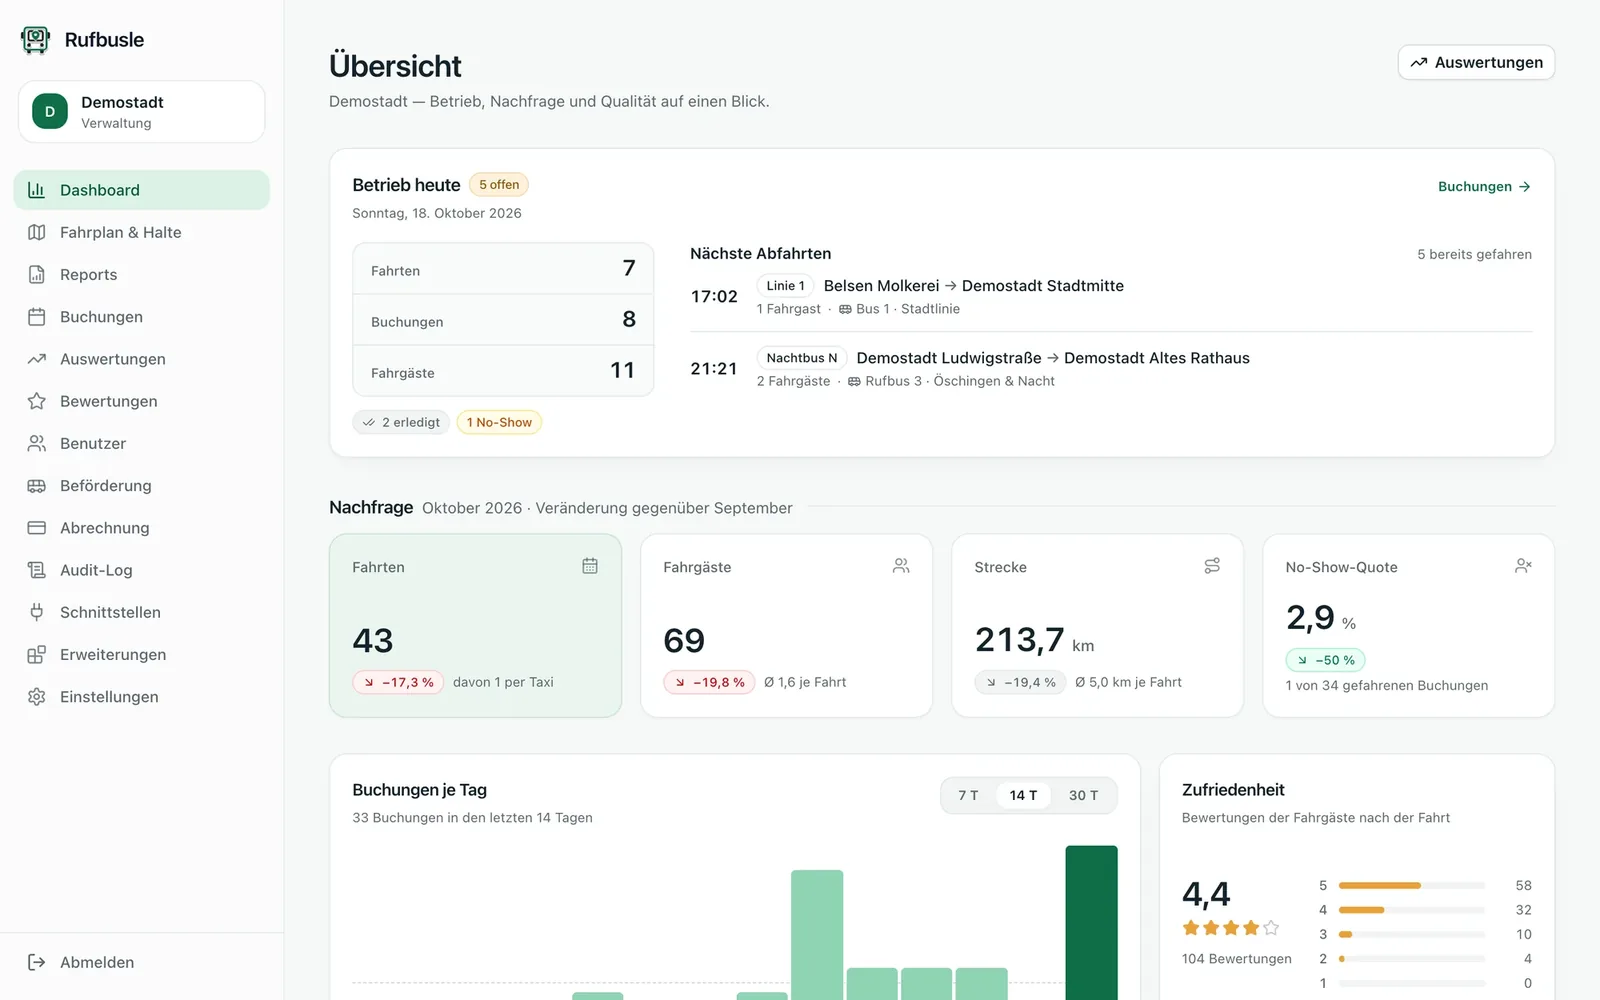The width and height of the screenshot is (1600, 1000).
Task: Click the trend arrow icon in the top Auswertungen button
Action: 1419,62
